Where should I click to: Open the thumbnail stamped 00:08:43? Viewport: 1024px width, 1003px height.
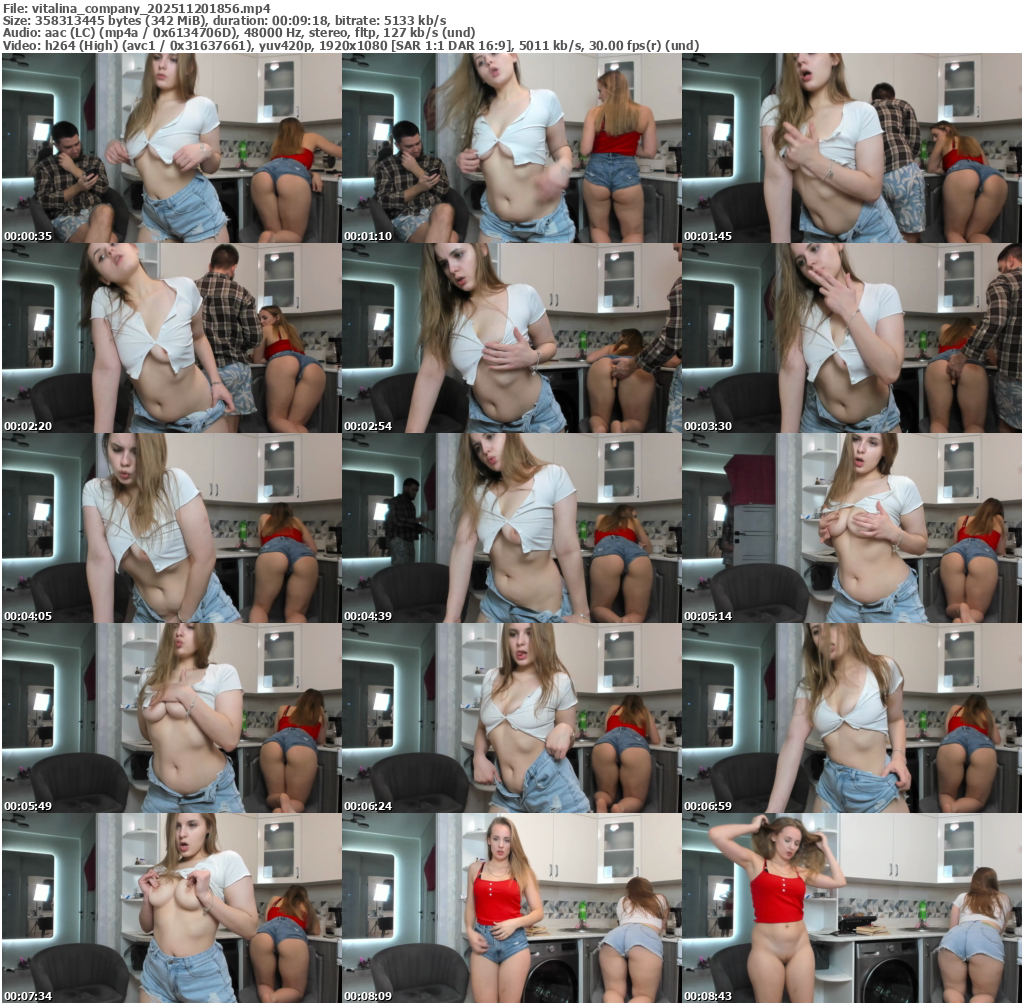tap(852, 908)
